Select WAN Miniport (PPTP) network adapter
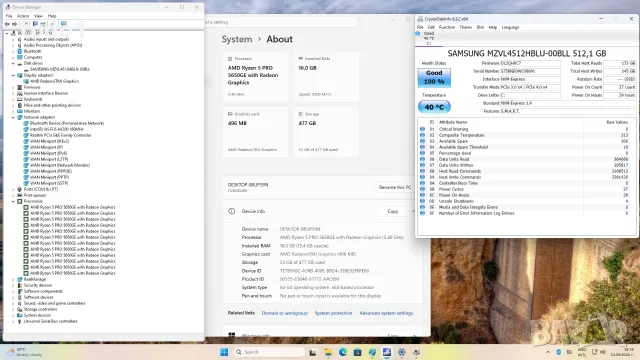Screen dimensions: 640x360 (x=49, y=178)
